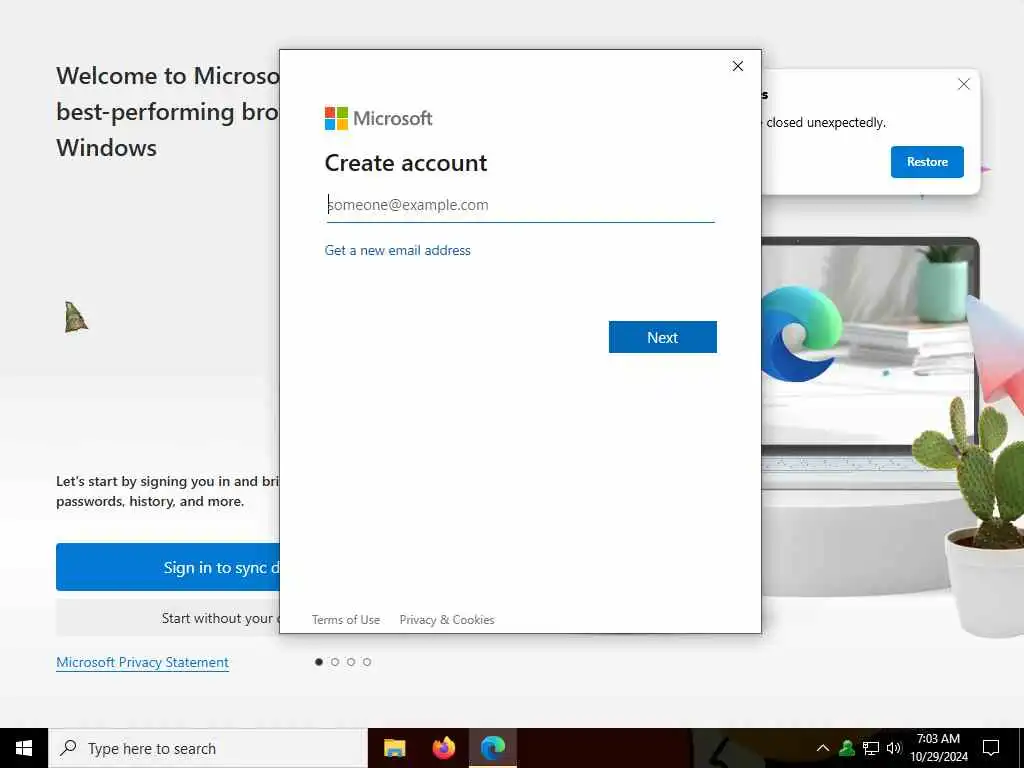Click the taskbar search magnifier icon
Screen dimensions: 1024x768
[x=69, y=748]
